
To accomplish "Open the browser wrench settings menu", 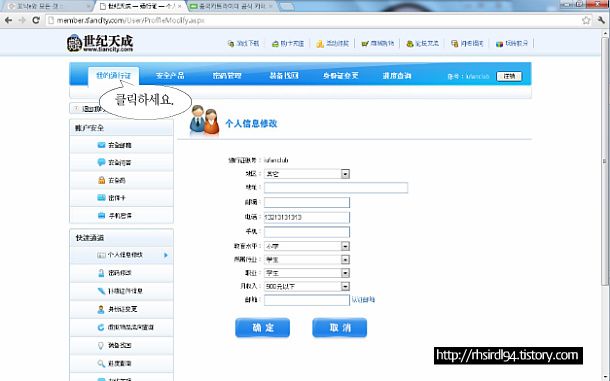I will click(601, 20).
